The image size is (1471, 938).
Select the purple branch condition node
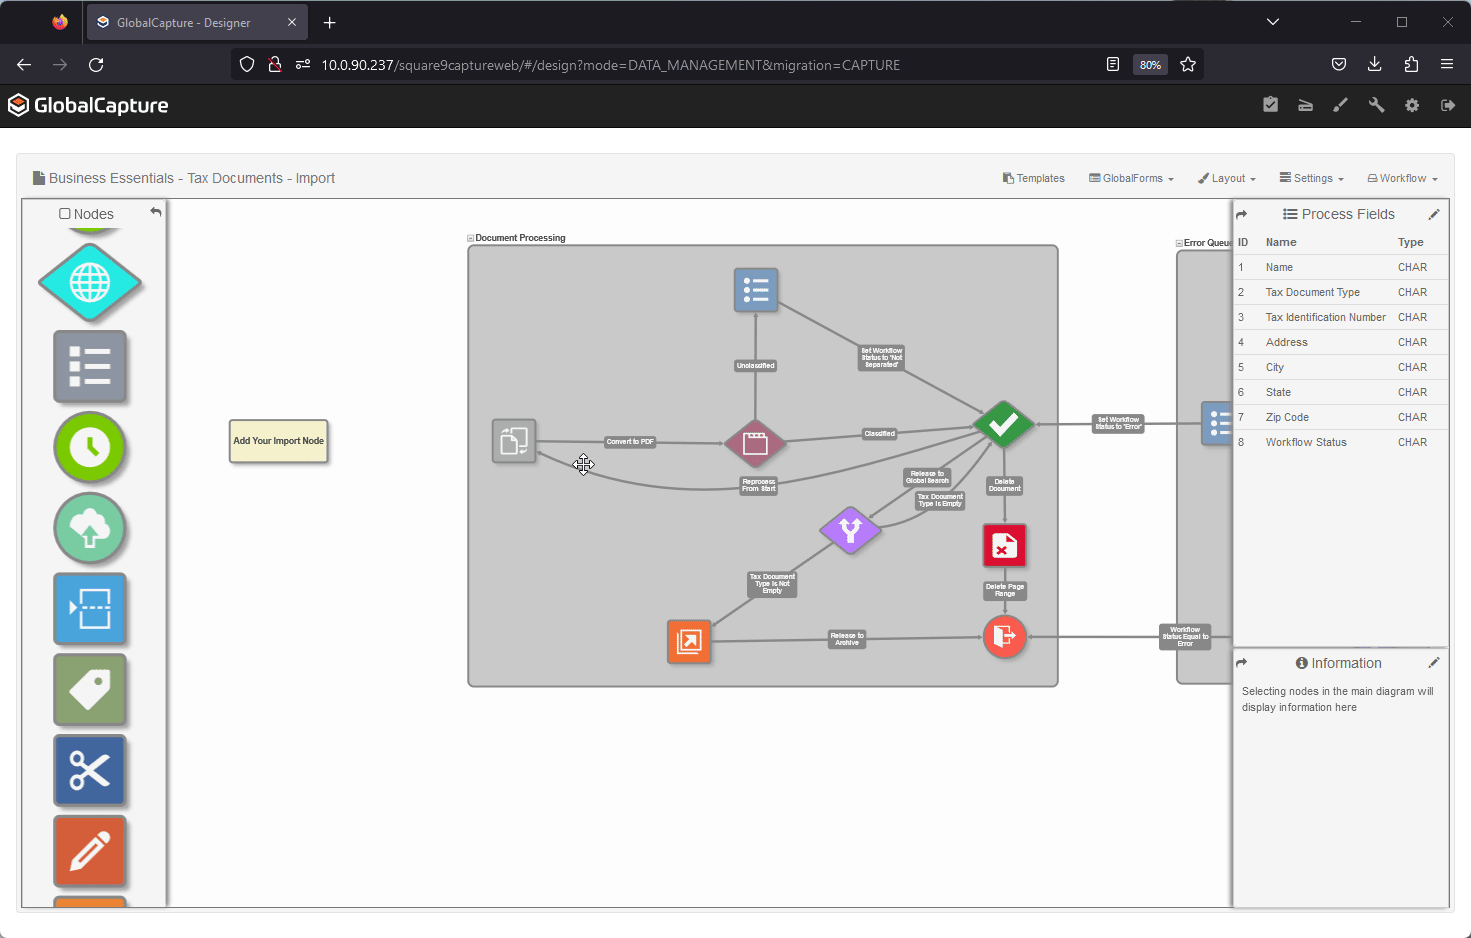[850, 530]
